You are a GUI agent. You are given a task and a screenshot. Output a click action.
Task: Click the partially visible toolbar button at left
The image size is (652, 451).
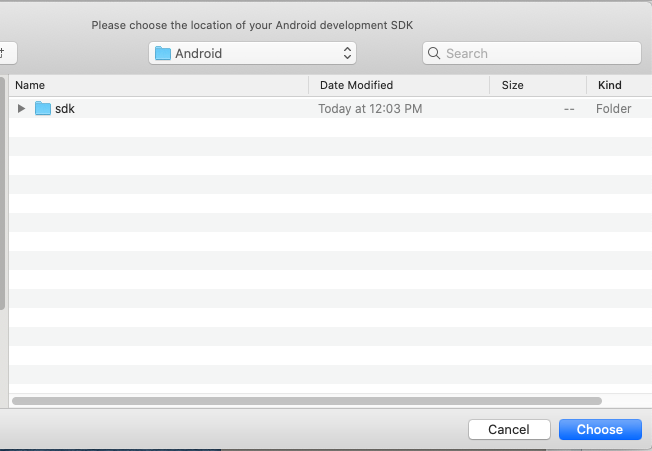7,53
